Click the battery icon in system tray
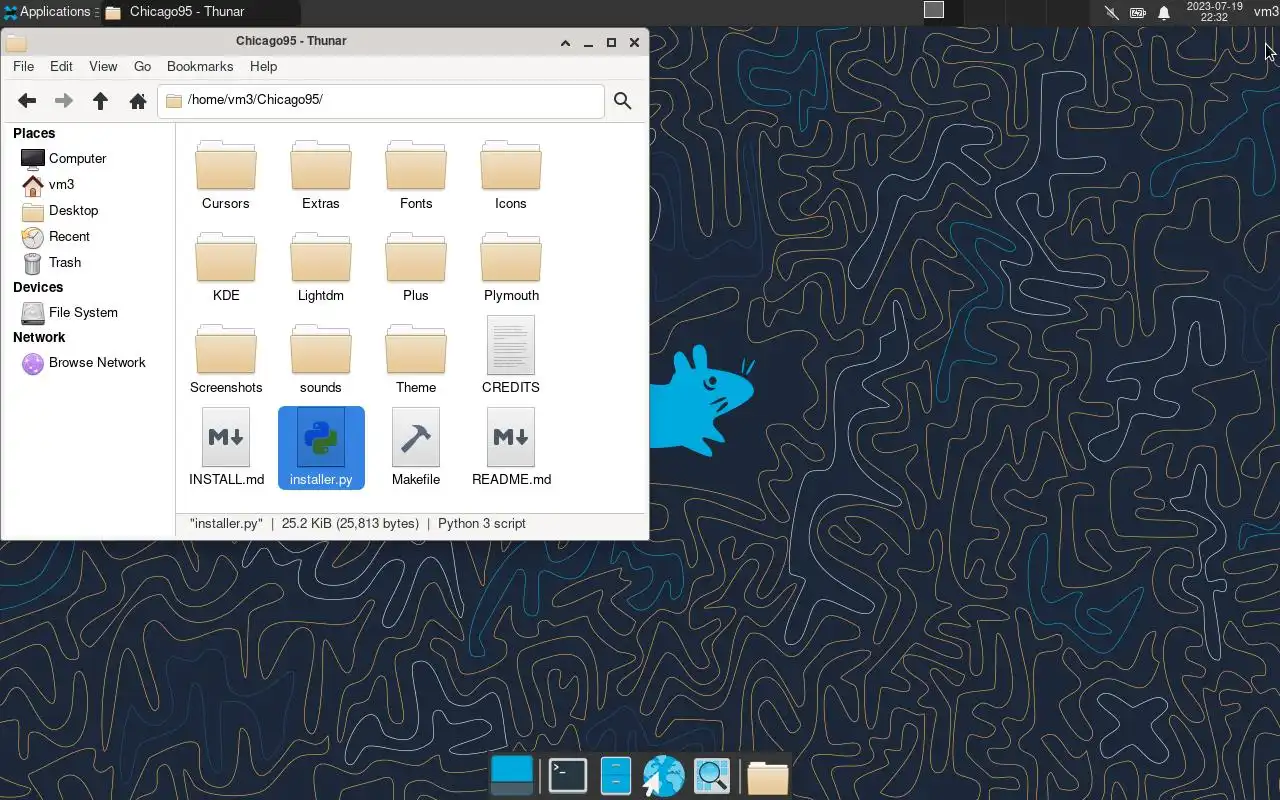Image resolution: width=1280 pixels, height=800 pixels. coord(1138,12)
